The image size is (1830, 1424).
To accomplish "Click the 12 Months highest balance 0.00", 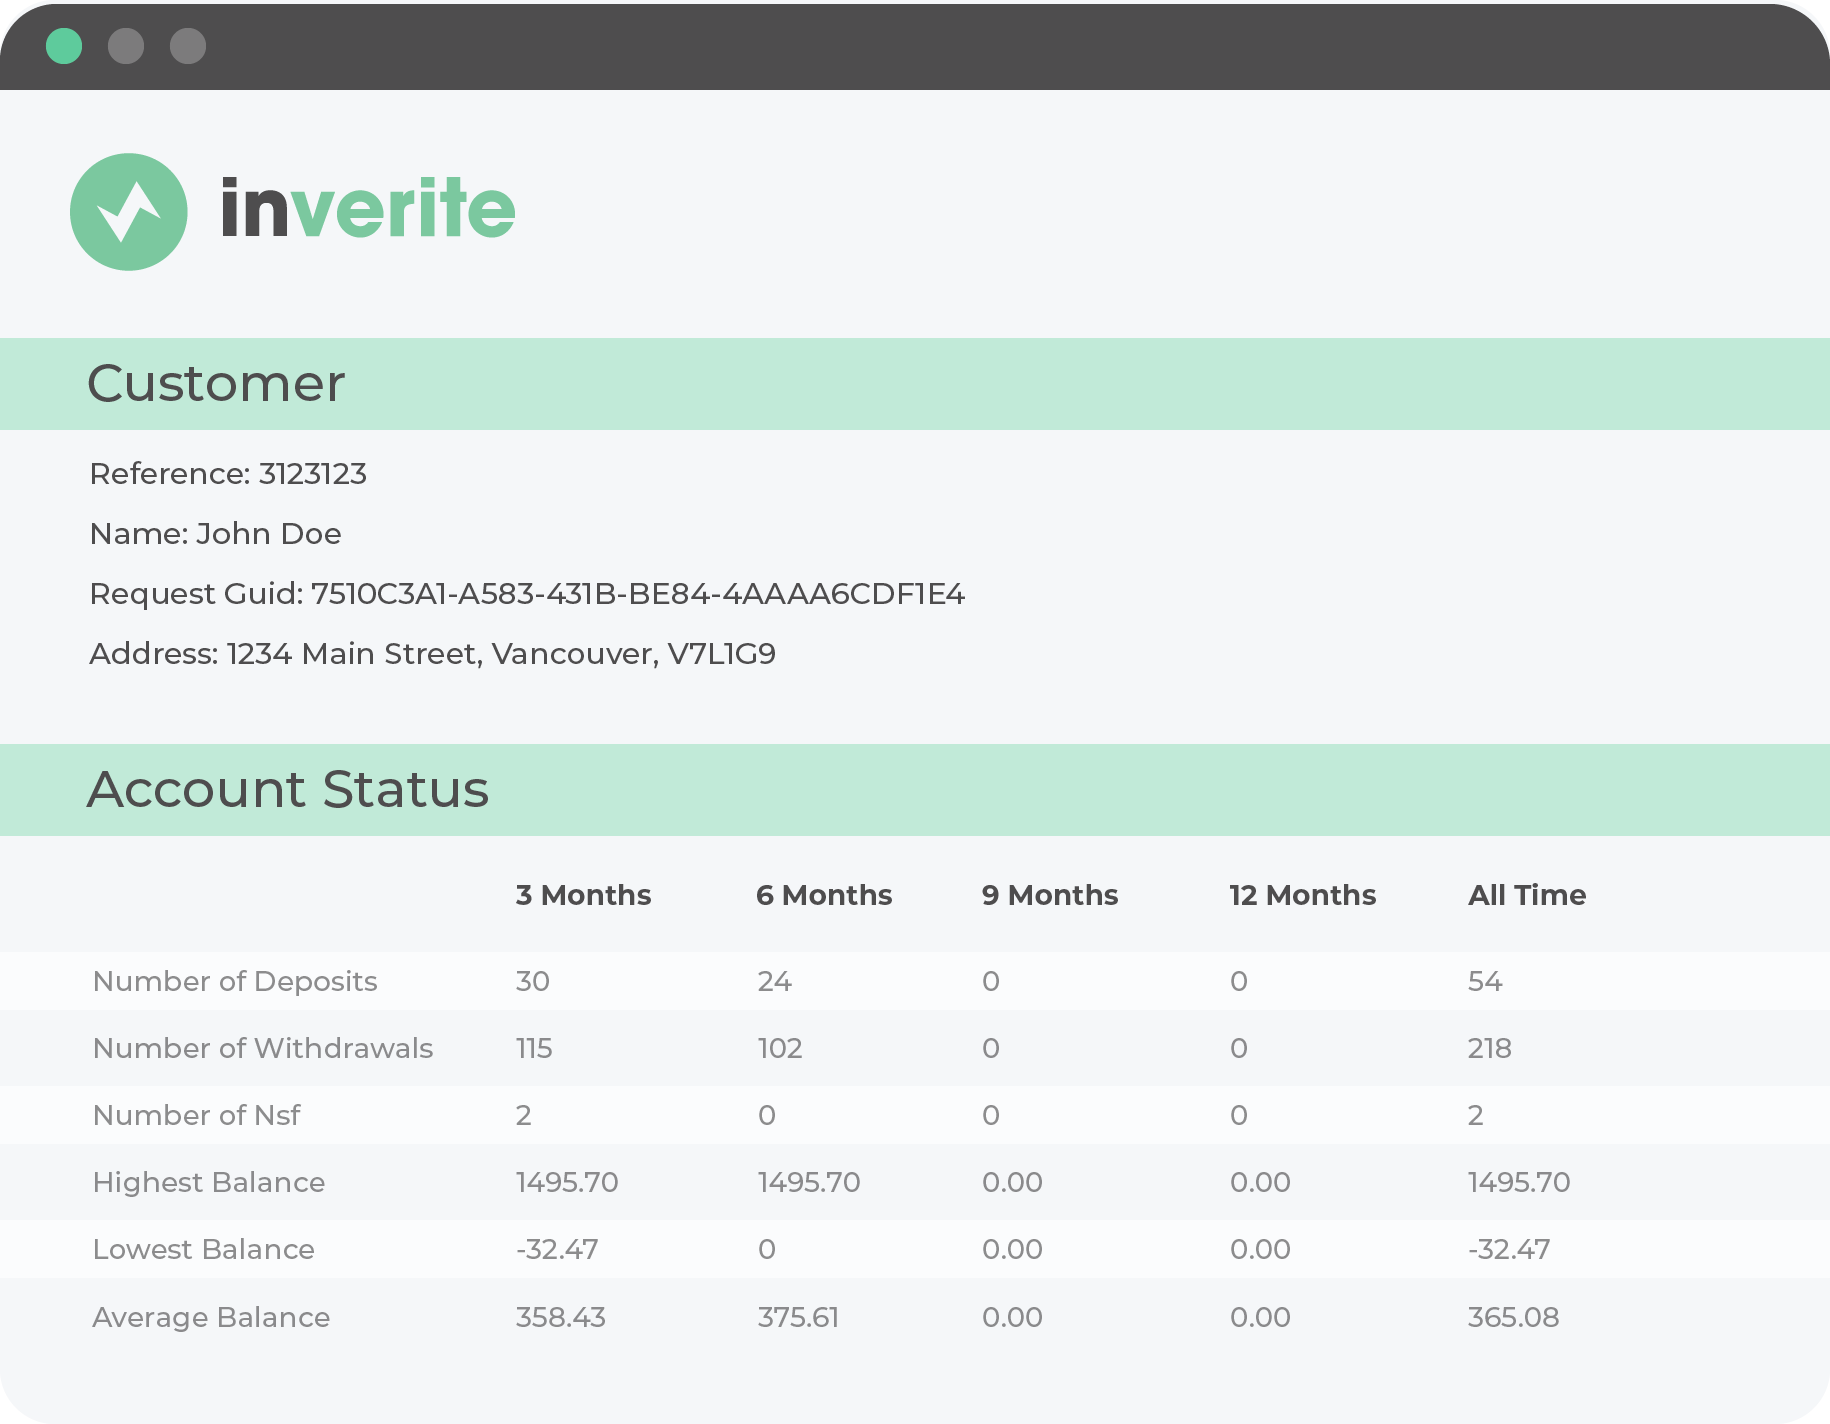I will click(x=1260, y=1182).
